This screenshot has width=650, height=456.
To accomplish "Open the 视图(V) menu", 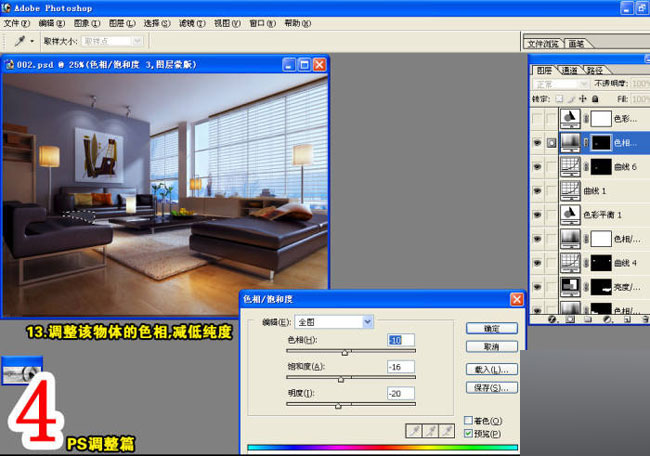I will pyautogui.click(x=227, y=23).
